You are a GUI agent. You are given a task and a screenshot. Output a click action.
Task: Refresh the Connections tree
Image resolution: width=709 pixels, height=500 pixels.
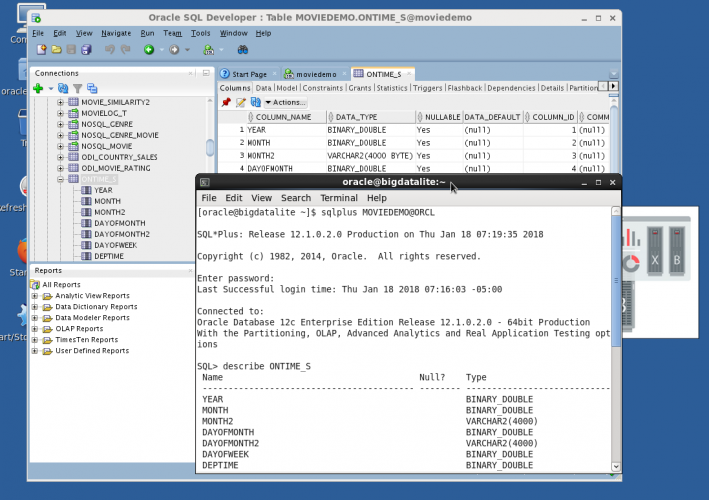(x=63, y=89)
